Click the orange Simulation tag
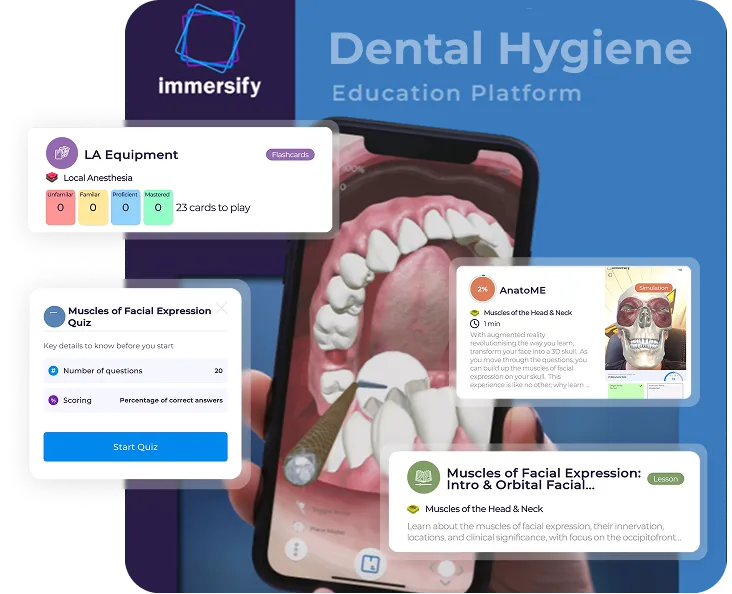Image resolution: width=732 pixels, height=594 pixels. 653,288
